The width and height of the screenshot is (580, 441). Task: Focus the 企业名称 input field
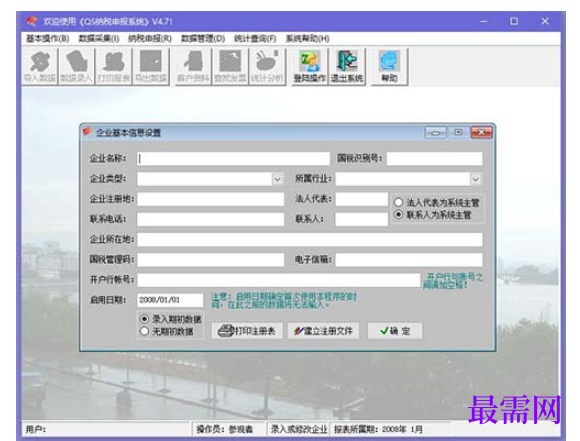click(x=233, y=159)
